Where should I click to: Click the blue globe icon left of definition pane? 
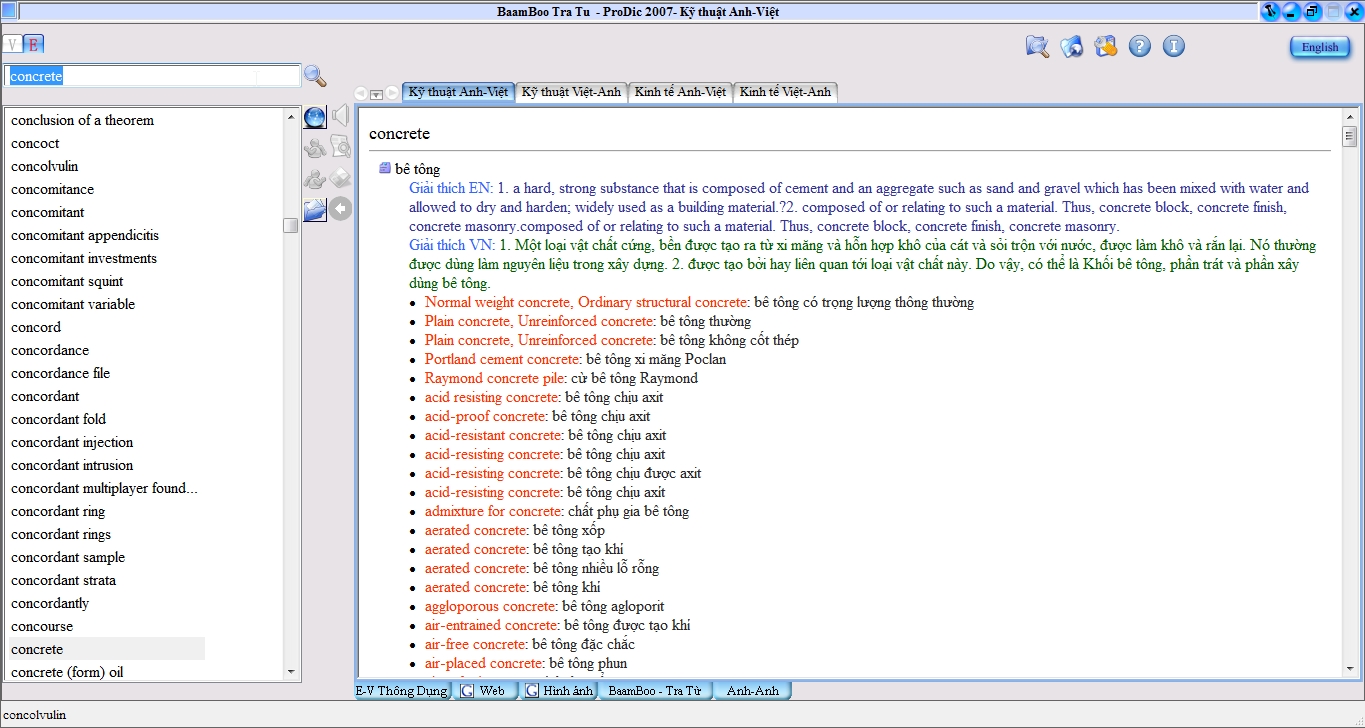pyautogui.click(x=315, y=118)
